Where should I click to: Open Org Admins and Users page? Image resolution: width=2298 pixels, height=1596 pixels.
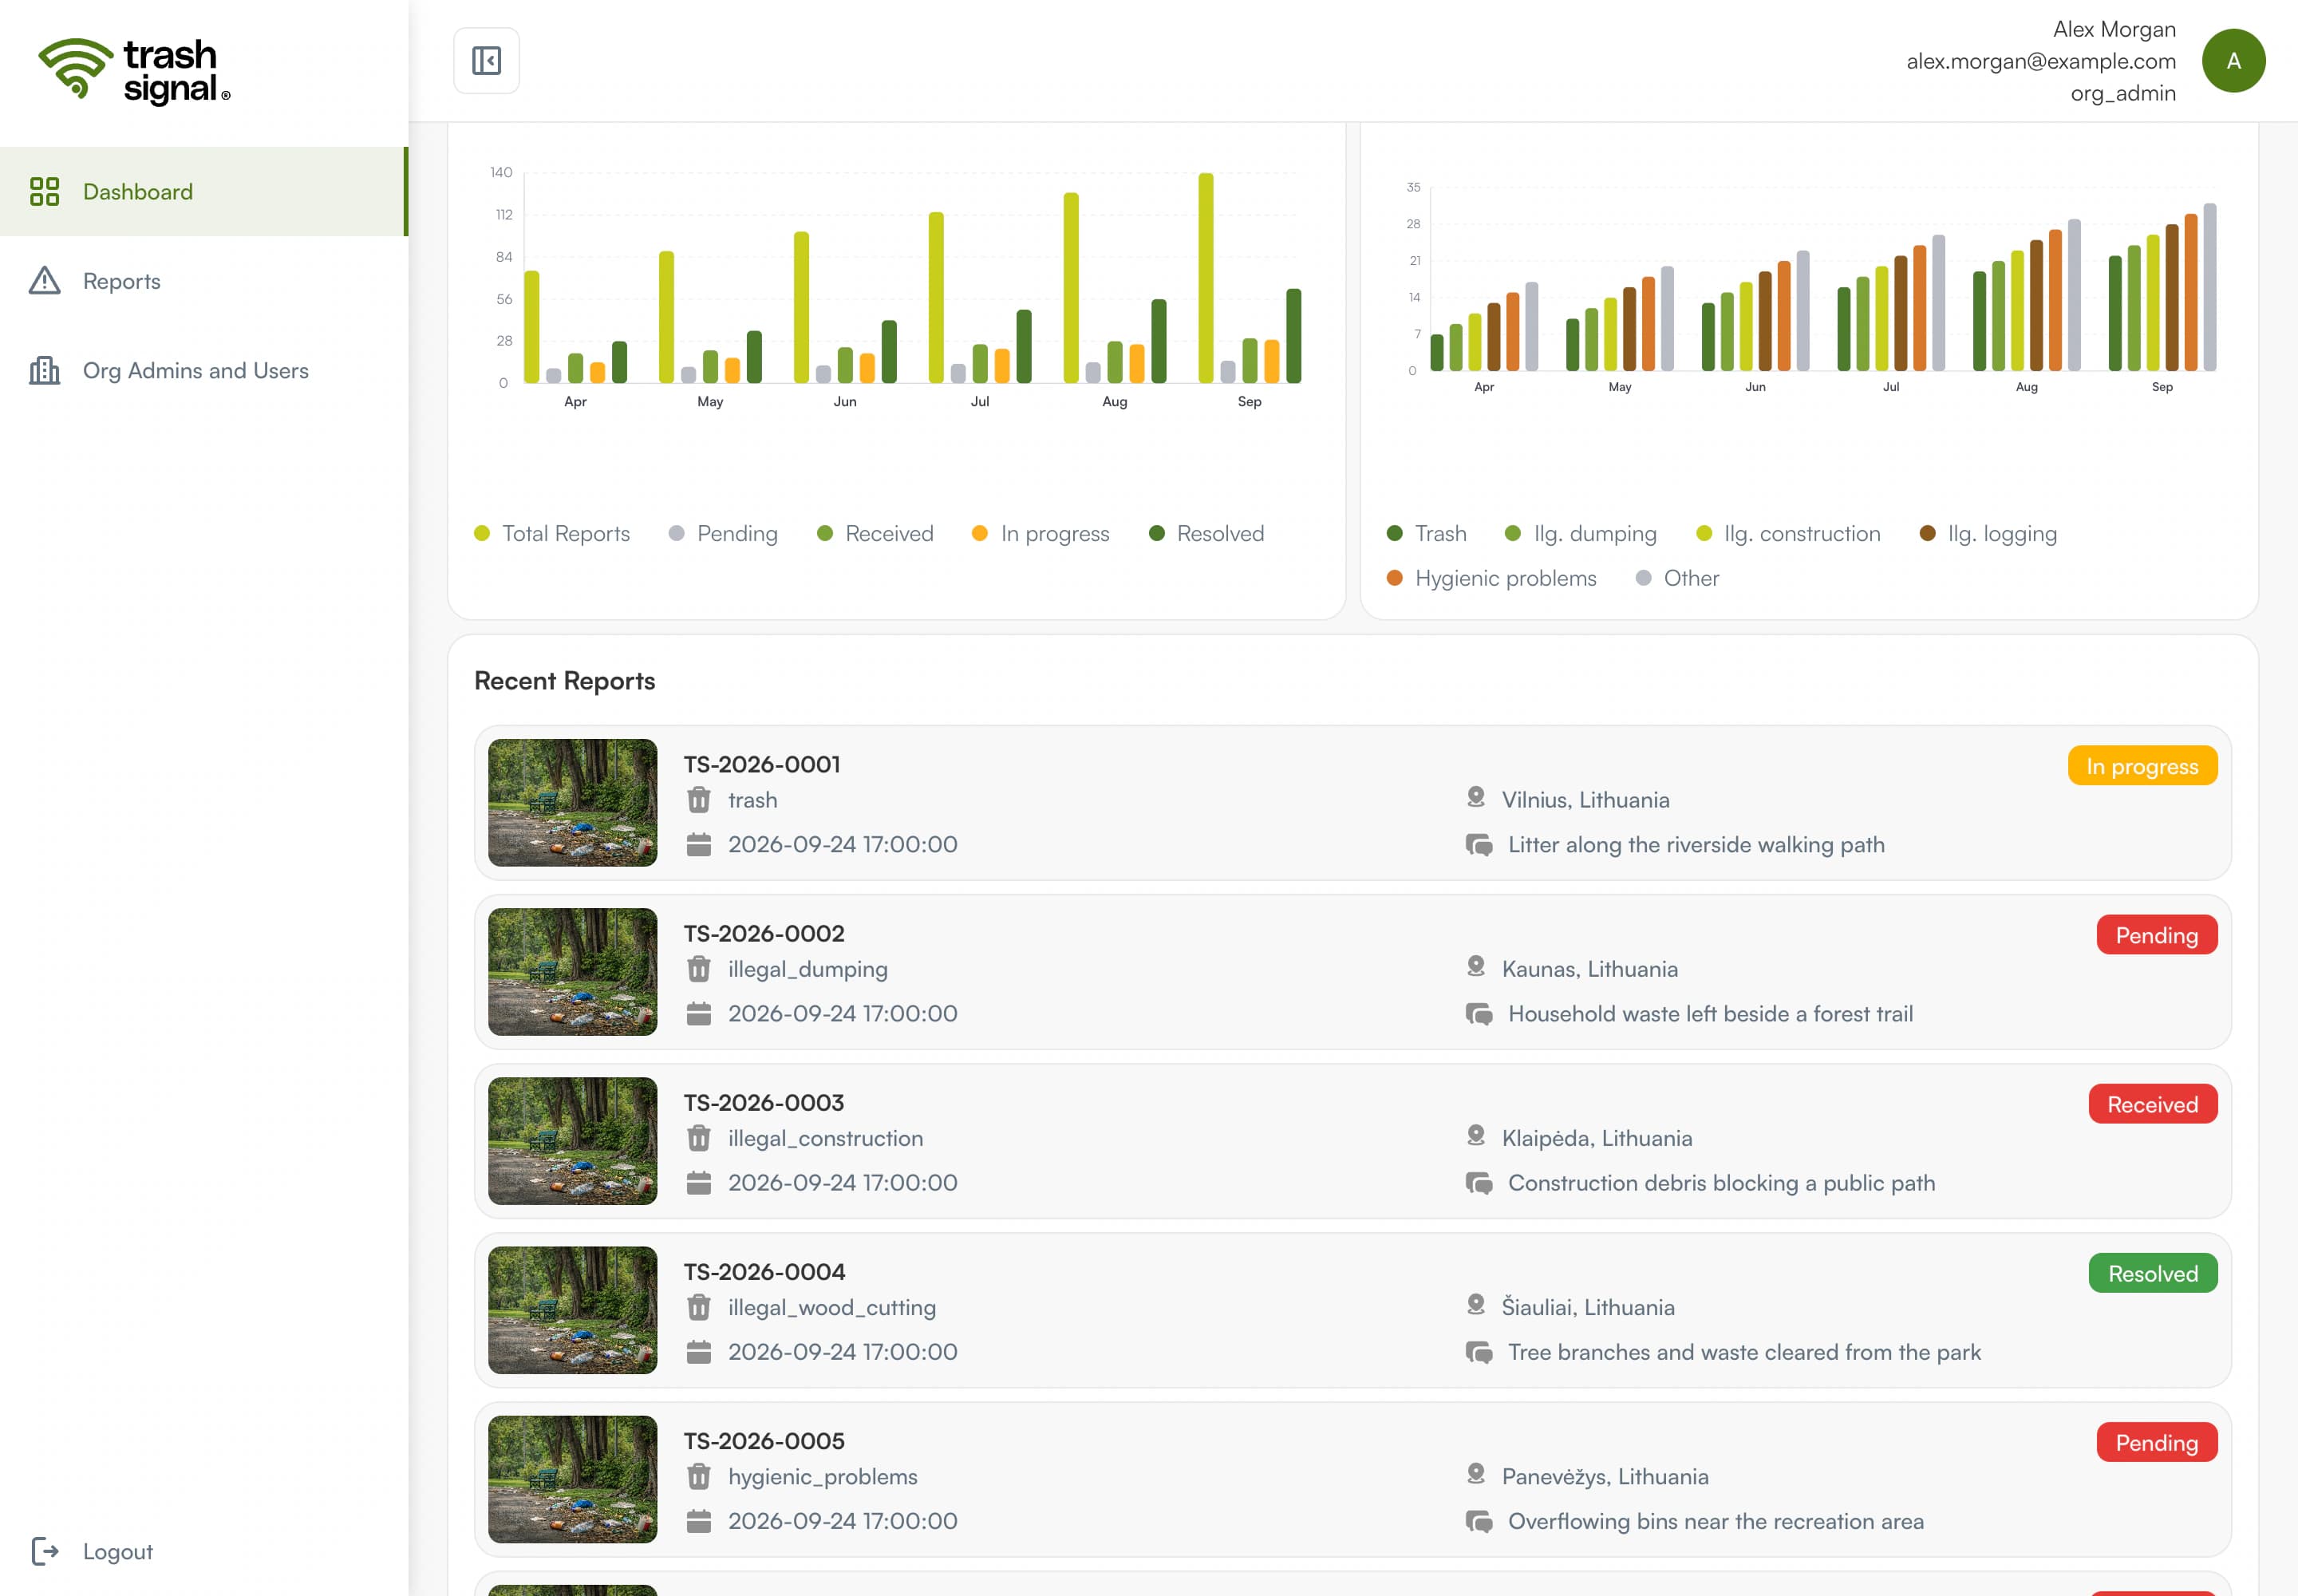tap(204, 370)
